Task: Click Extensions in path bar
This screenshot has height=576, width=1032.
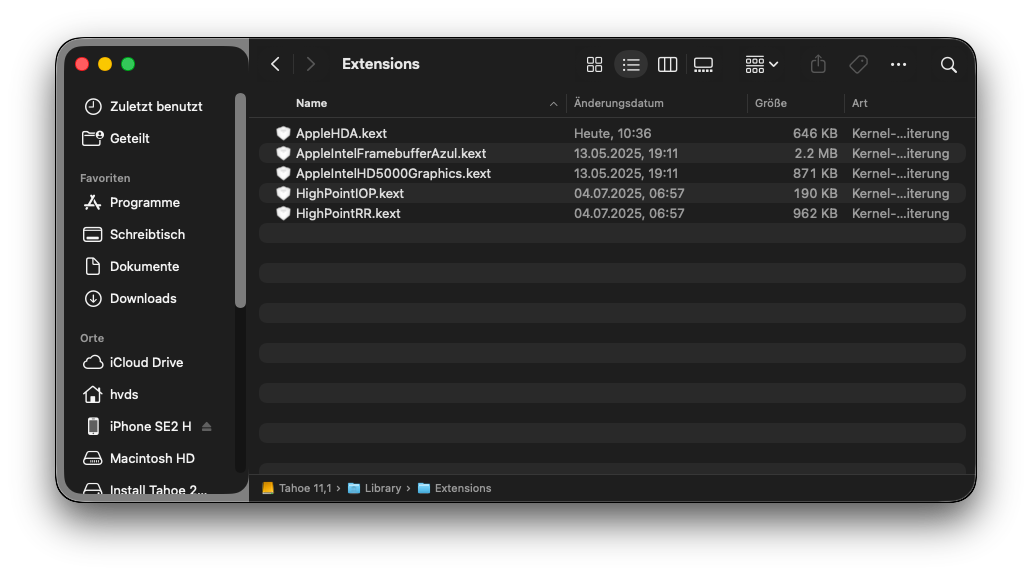Action: (455, 488)
